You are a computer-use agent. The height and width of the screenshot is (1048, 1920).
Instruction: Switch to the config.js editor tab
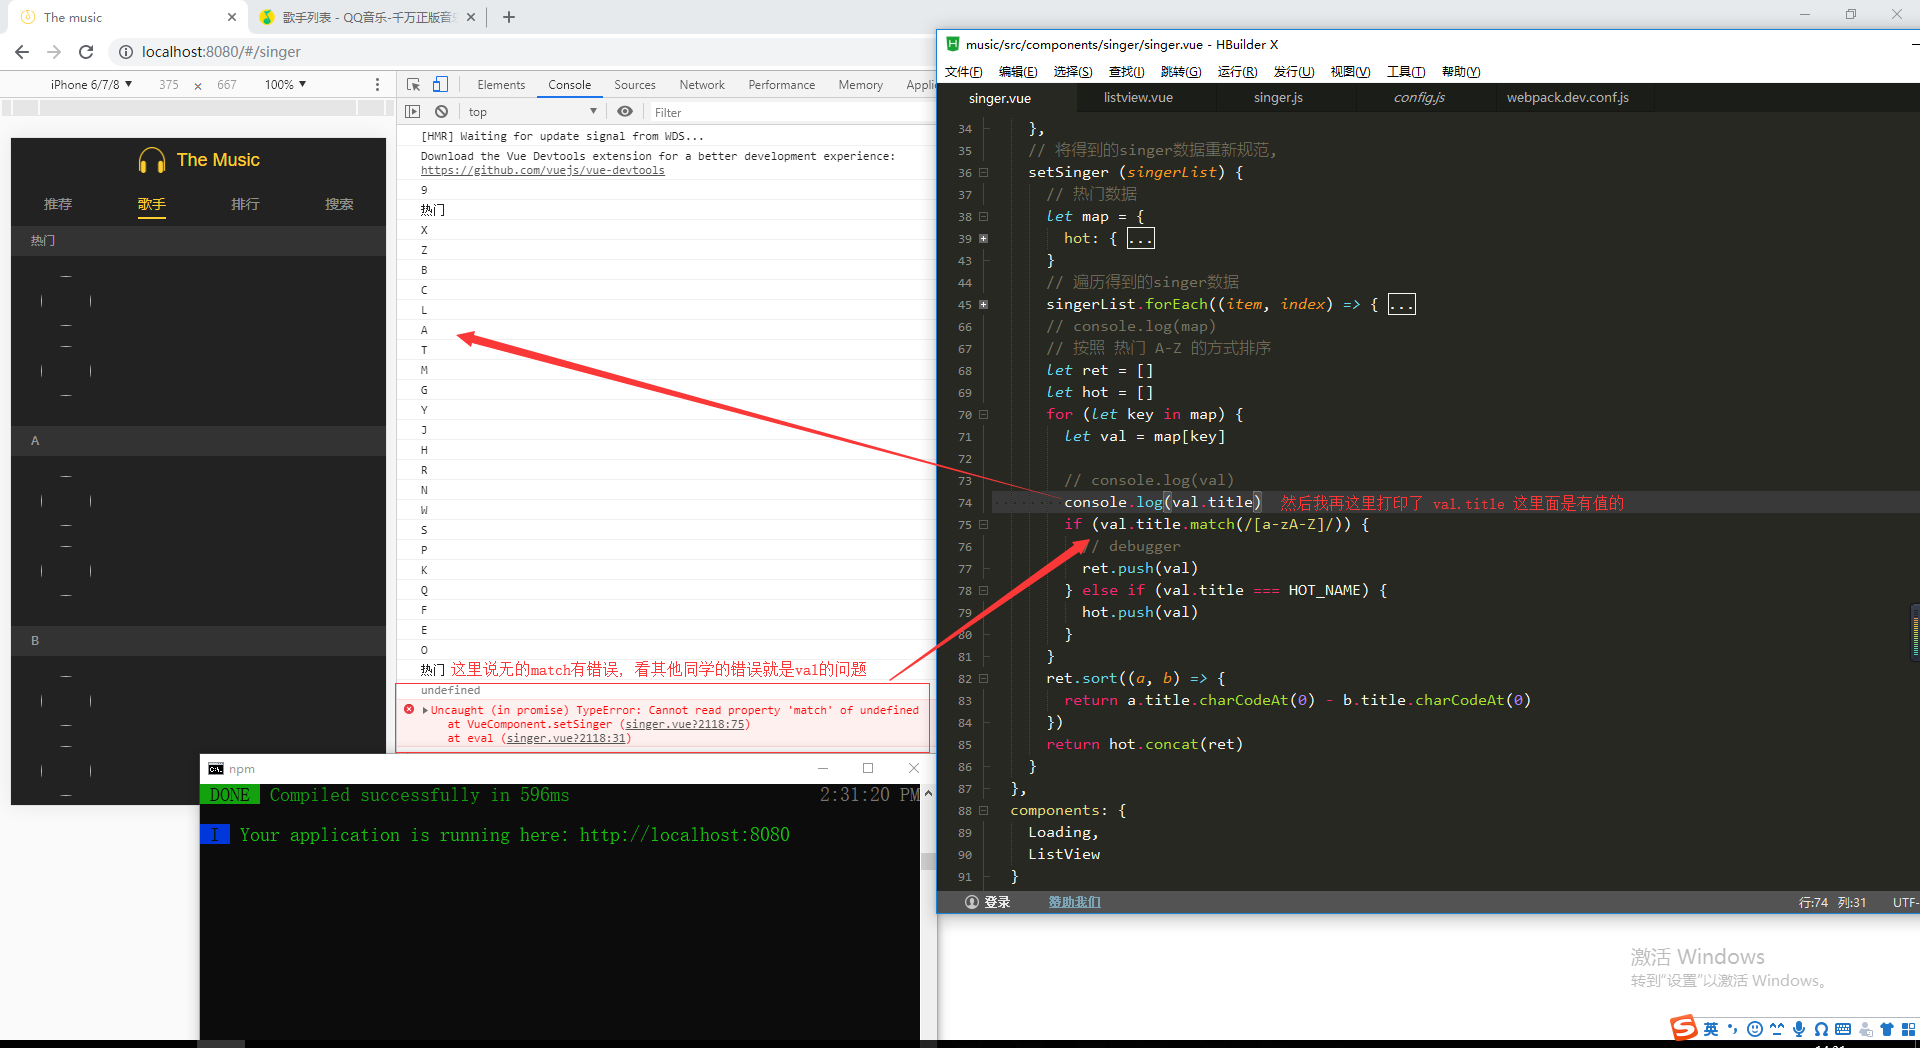1419,98
